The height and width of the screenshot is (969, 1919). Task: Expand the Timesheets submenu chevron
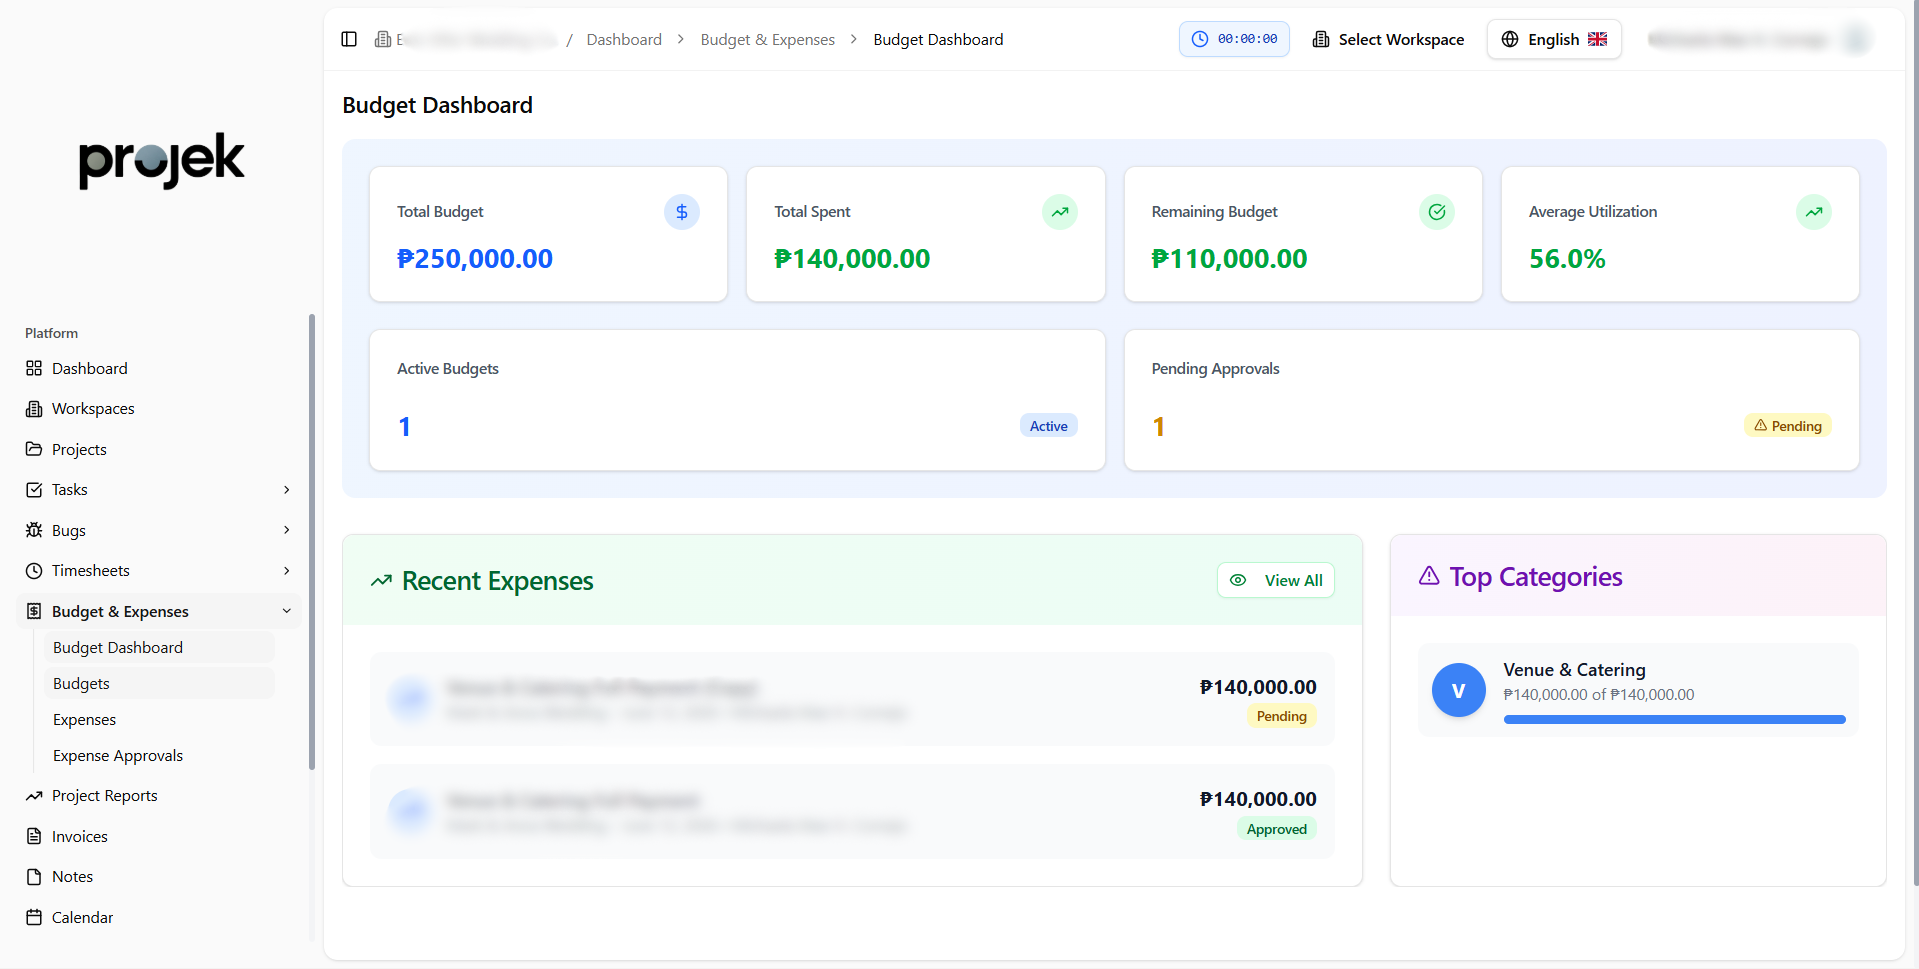coord(286,571)
